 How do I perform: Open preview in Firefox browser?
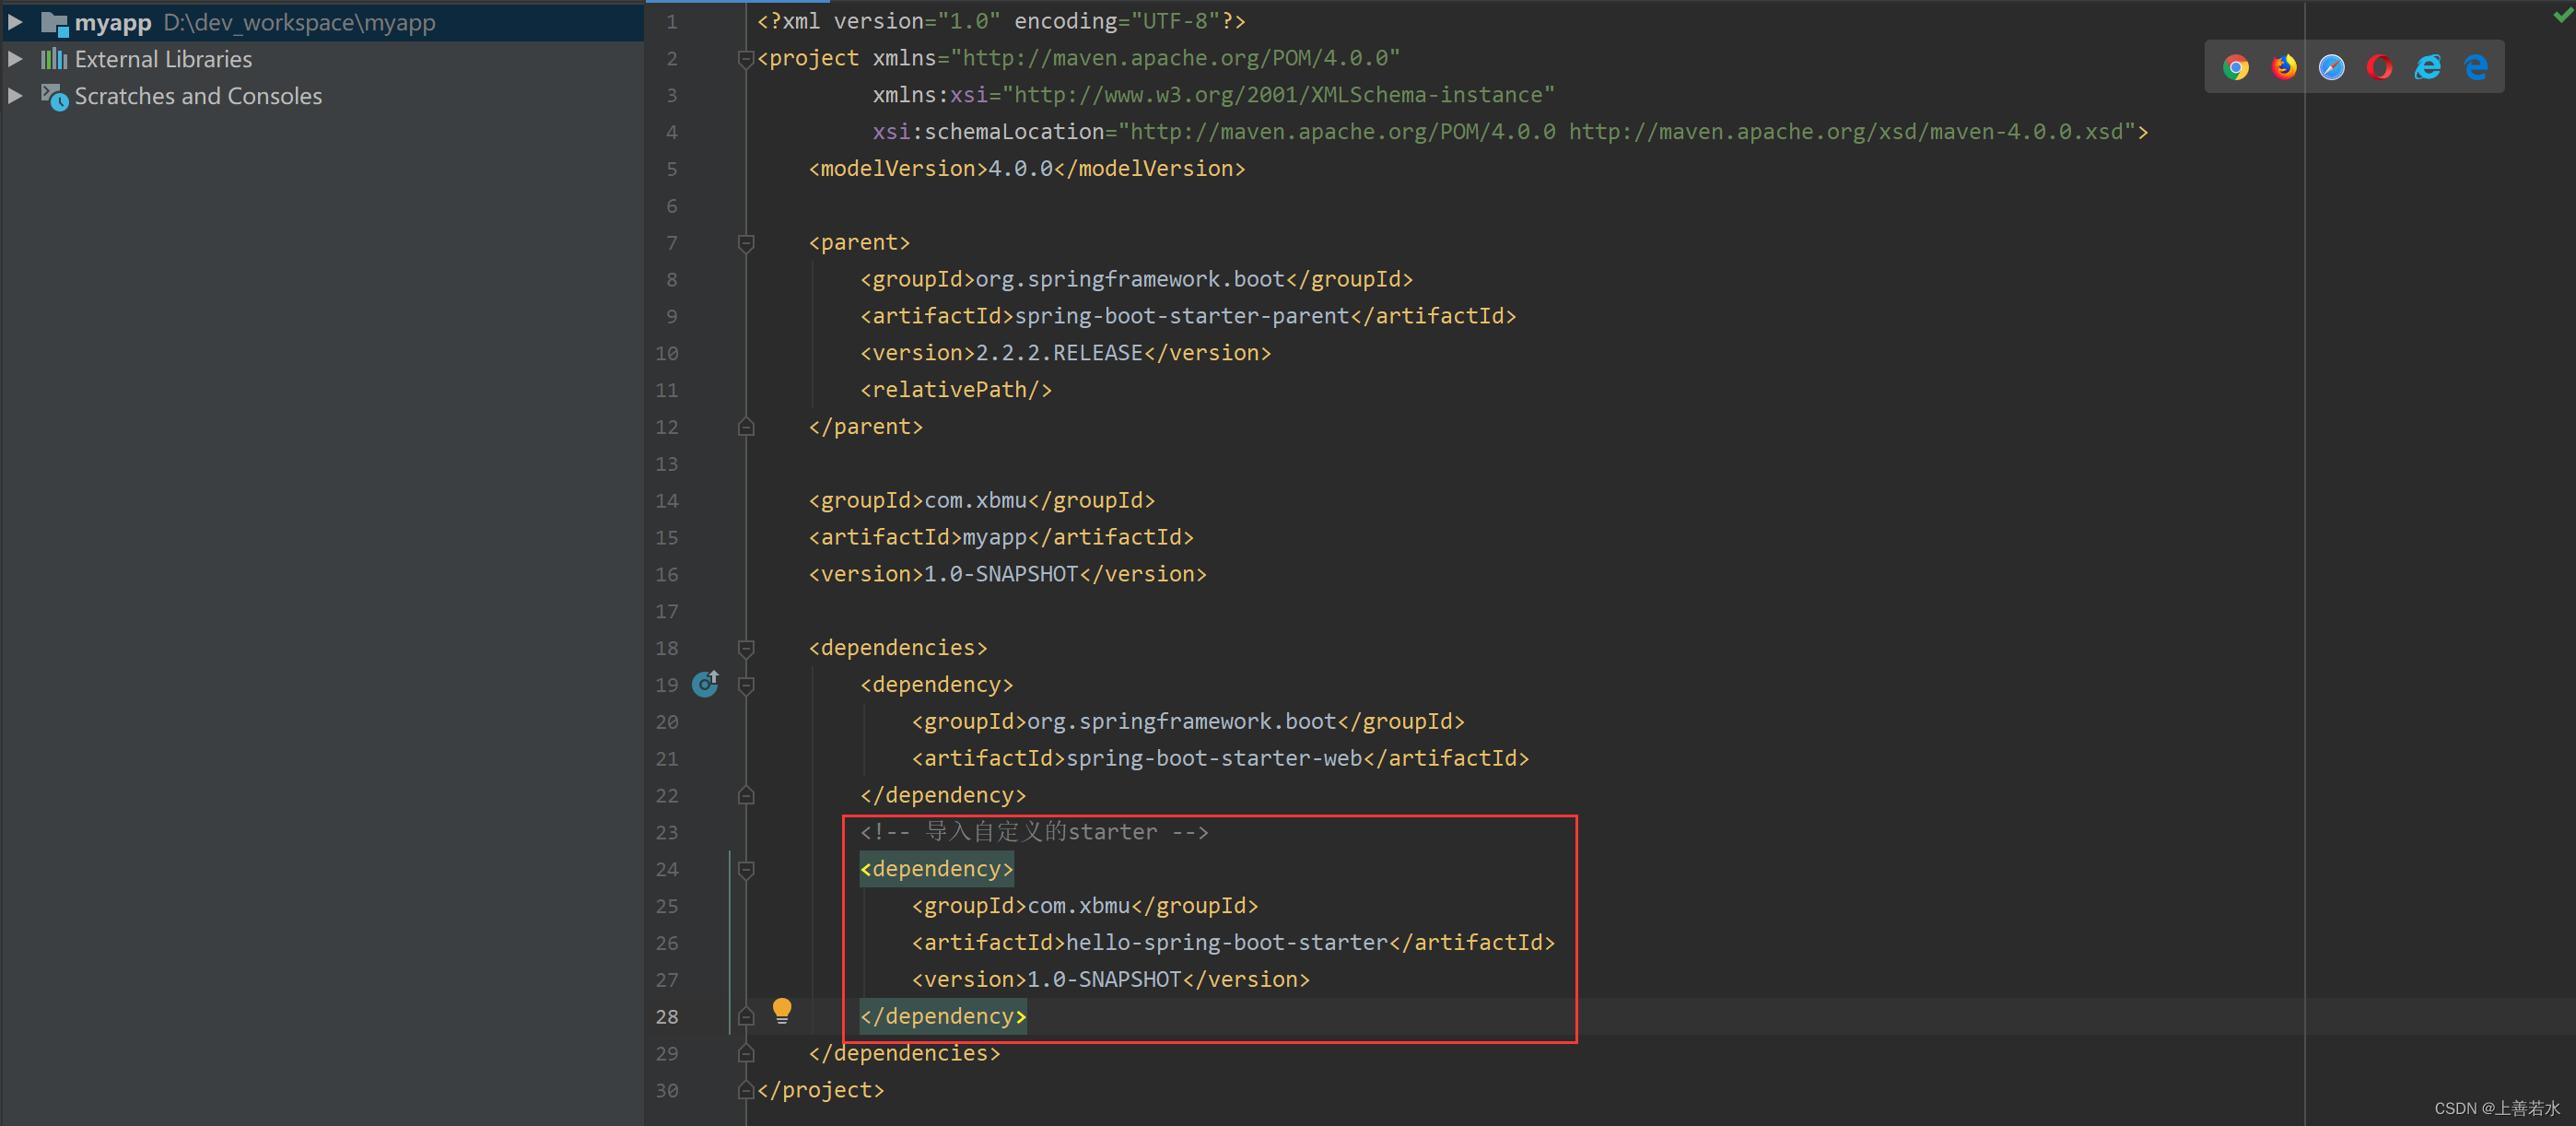(2284, 67)
